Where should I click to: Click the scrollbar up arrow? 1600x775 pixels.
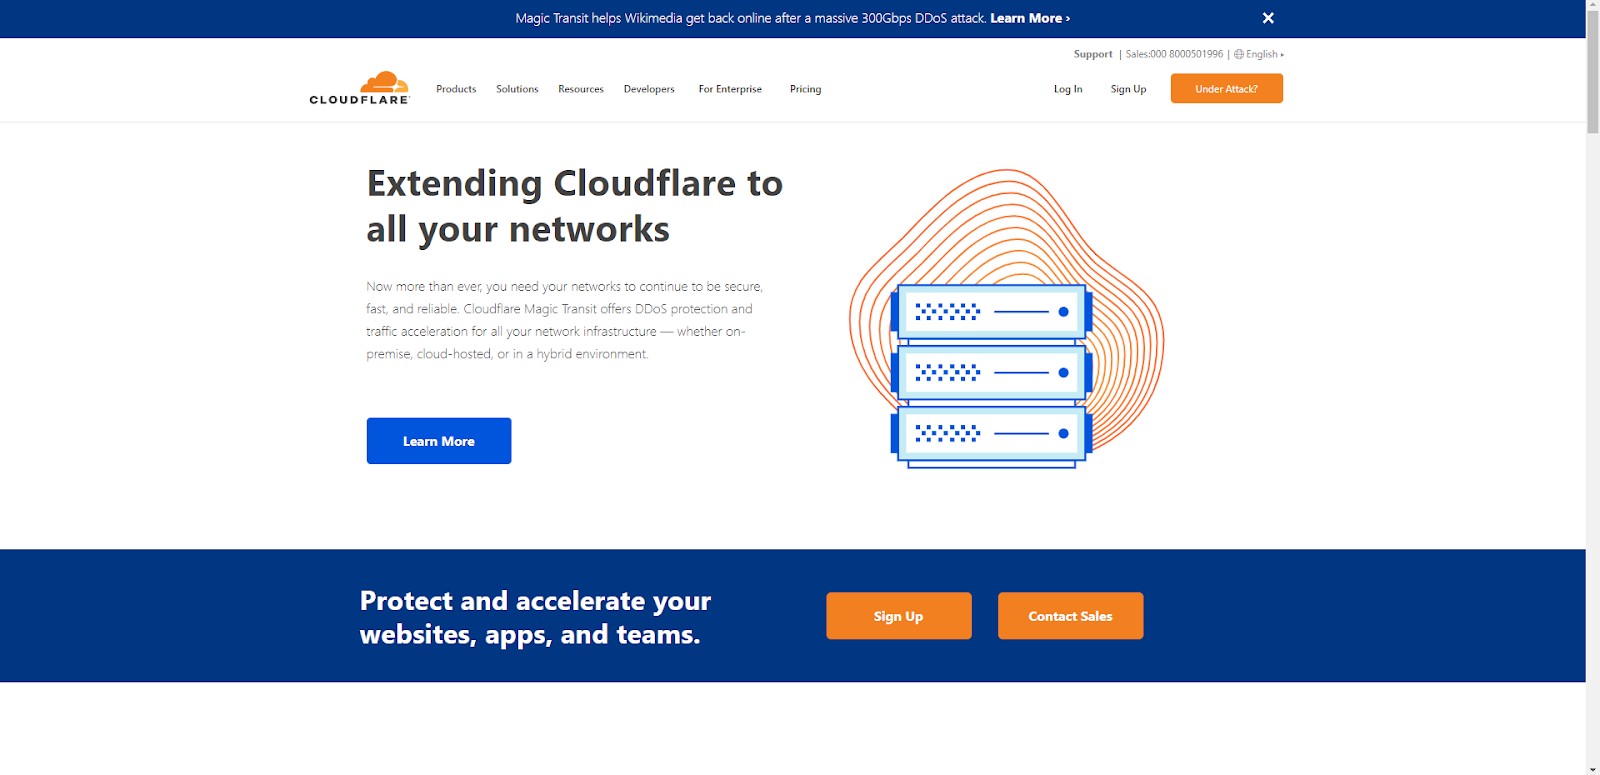(1593, 5)
